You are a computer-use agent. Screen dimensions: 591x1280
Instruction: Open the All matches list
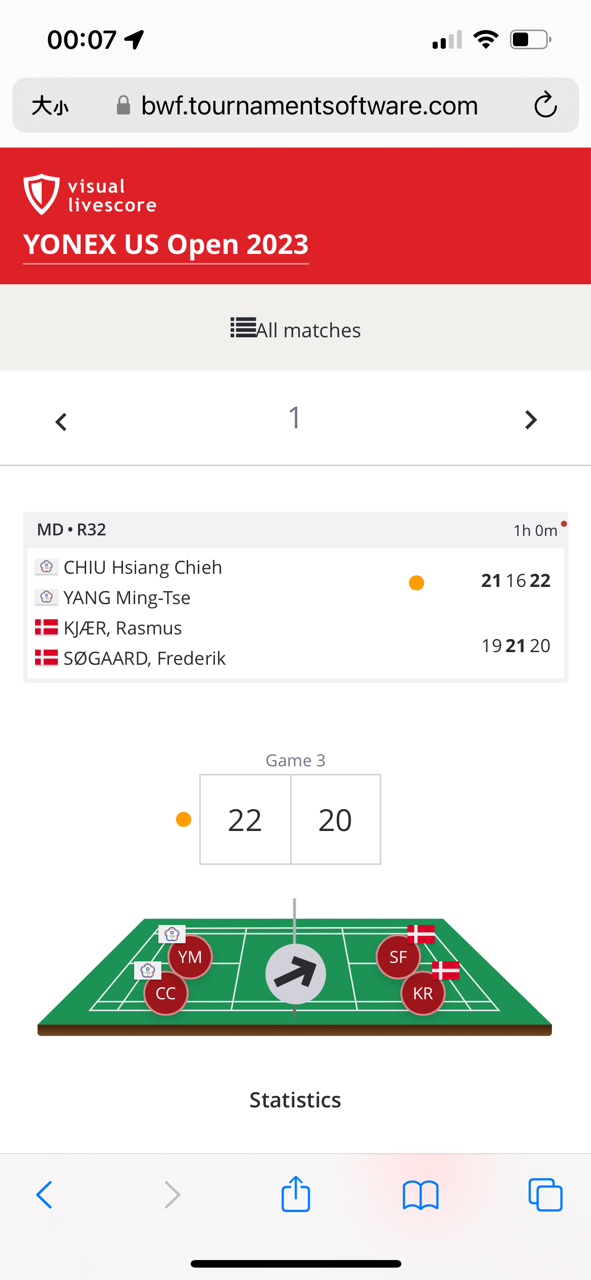[x=295, y=329]
